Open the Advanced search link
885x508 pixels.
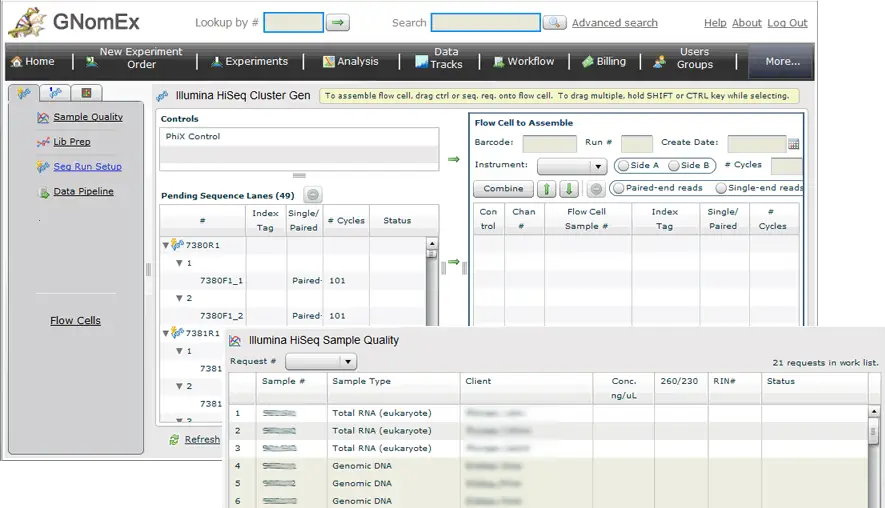pyautogui.click(x=614, y=23)
